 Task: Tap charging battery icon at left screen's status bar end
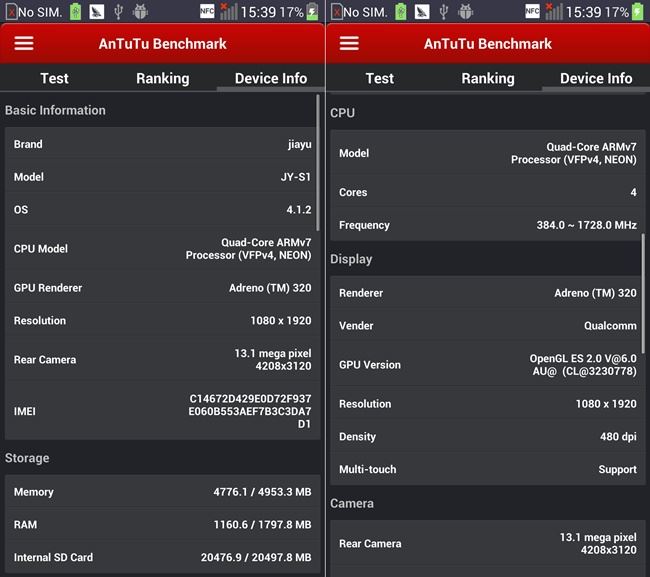(x=313, y=12)
